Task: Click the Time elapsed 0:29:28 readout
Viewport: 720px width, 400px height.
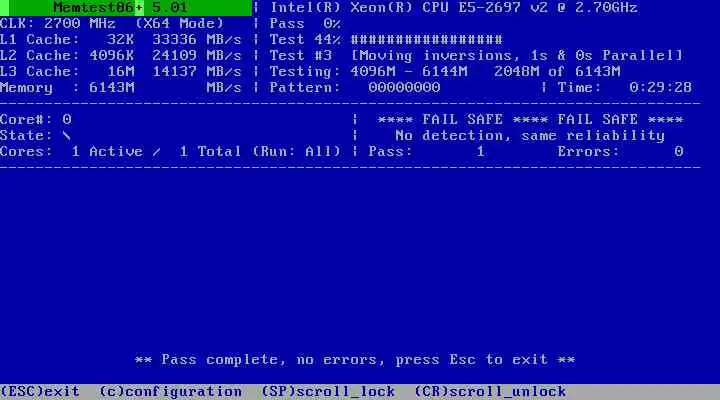Action: tap(660, 87)
